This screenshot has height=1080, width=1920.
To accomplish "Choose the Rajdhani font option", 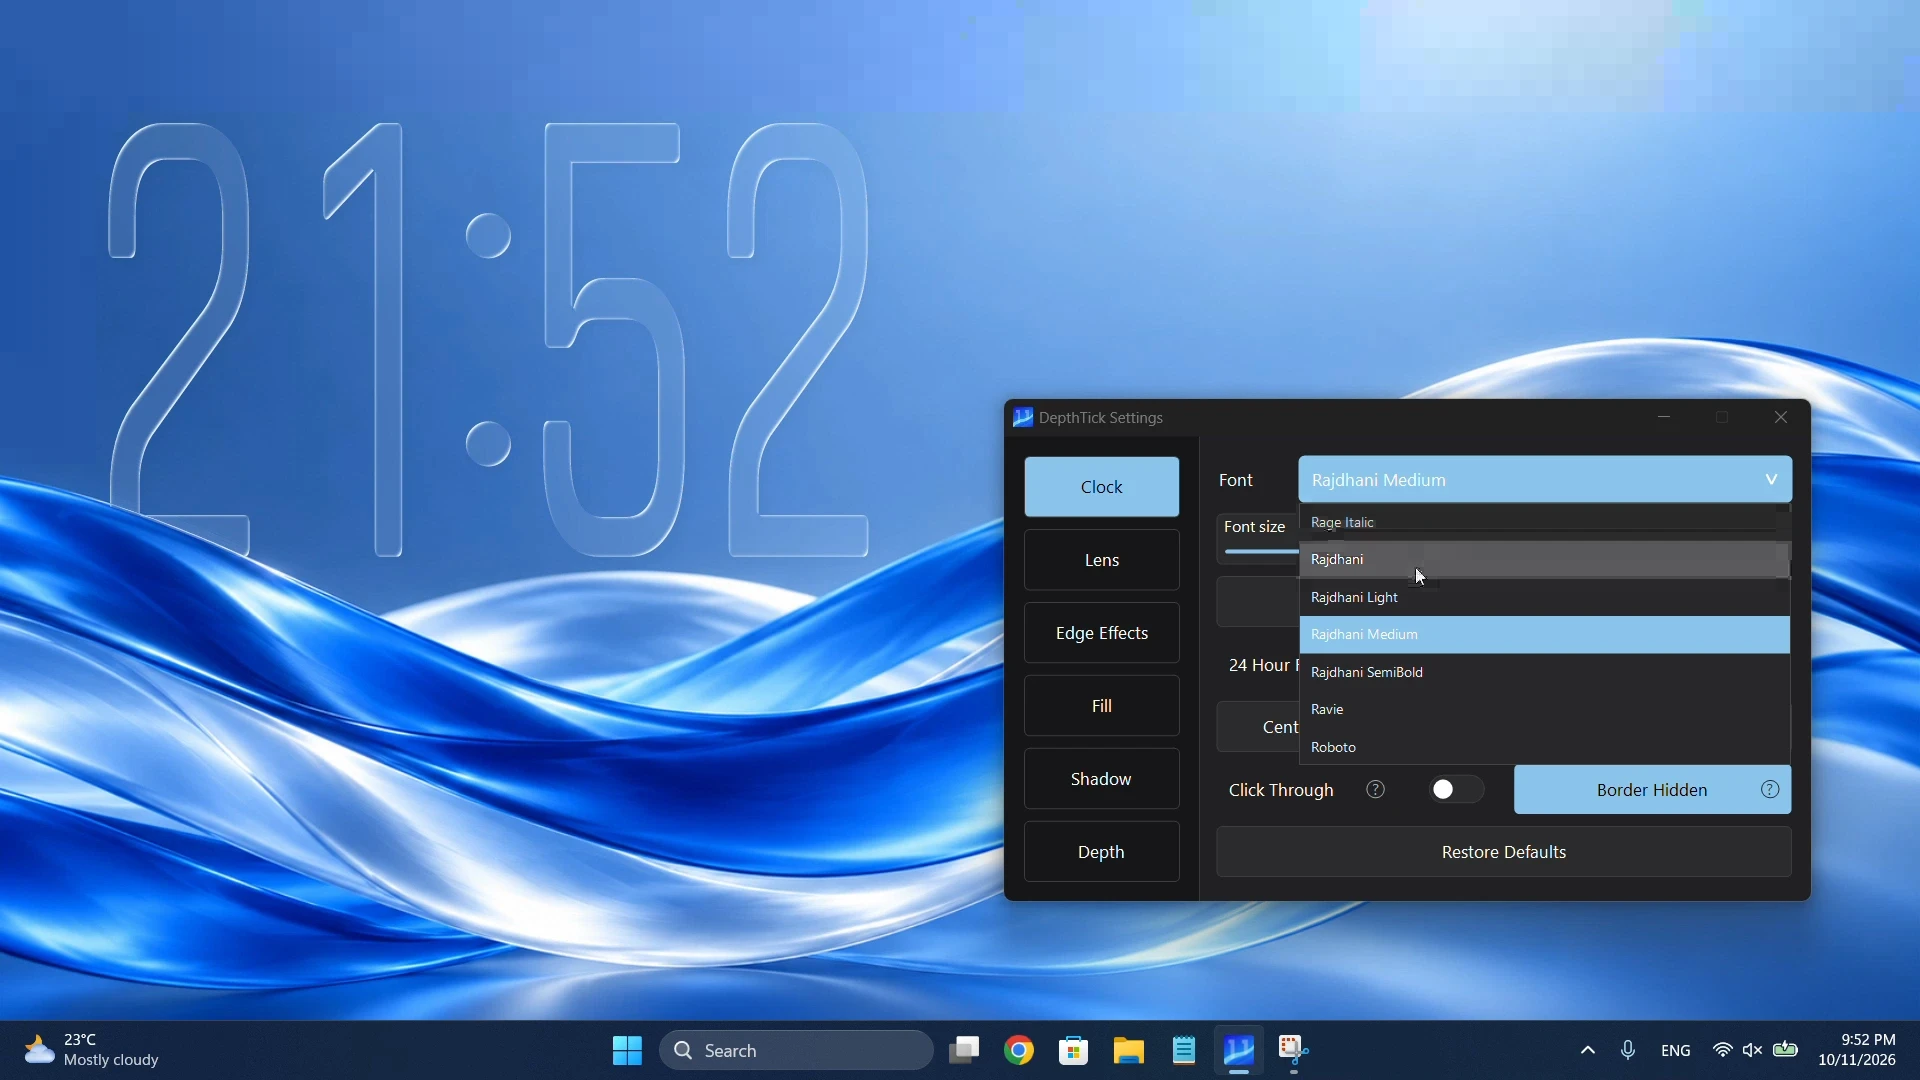I will [x=1542, y=561].
